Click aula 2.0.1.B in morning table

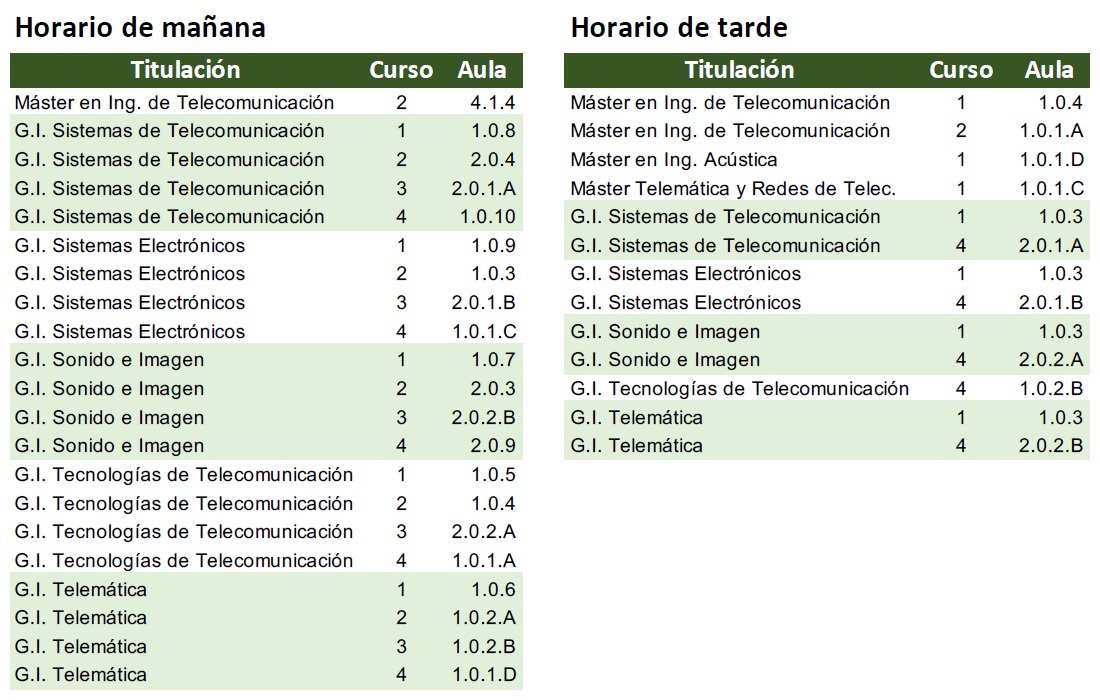pyautogui.click(x=483, y=302)
